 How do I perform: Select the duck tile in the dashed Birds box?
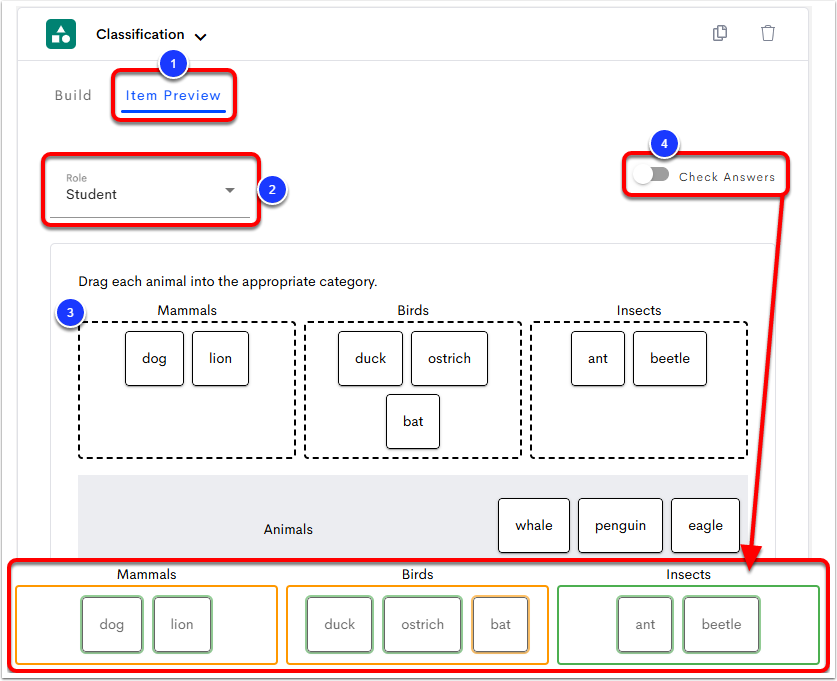(x=370, y=358)
